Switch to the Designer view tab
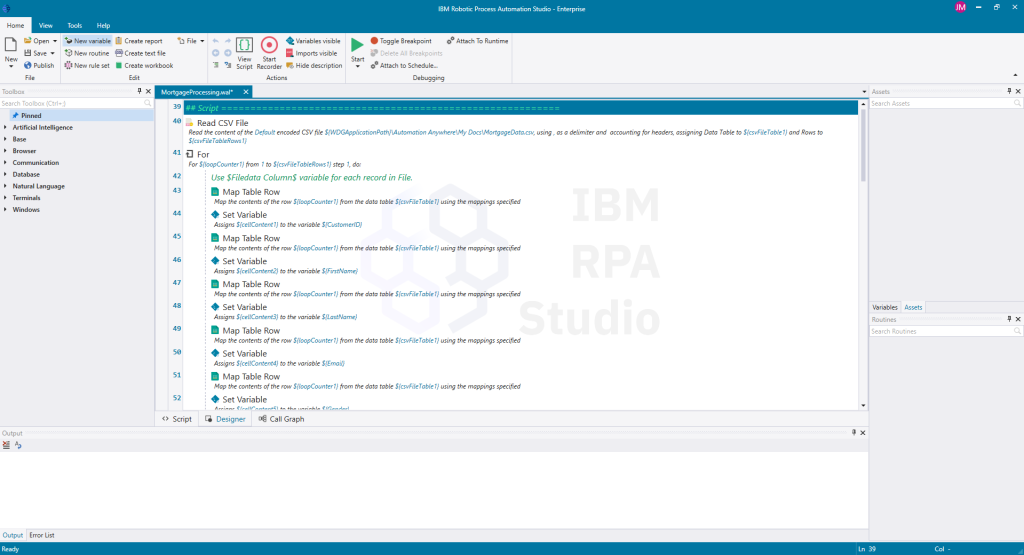Image resolution: width=1024 pixels, height=555 pixels. coord(225,419)
